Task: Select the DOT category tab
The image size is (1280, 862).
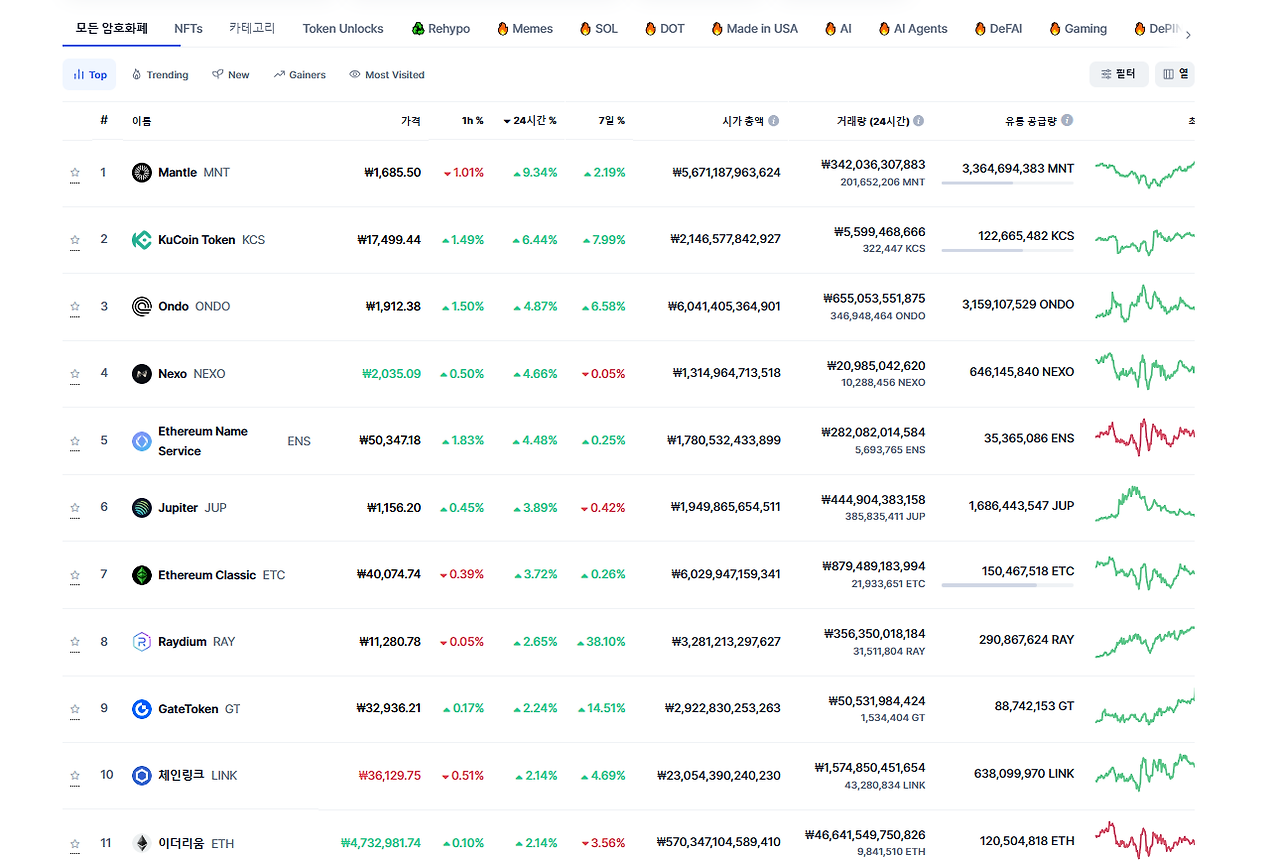Action: click(665, 29)
